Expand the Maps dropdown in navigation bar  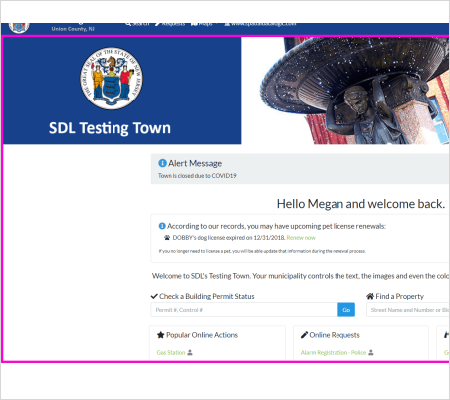204,24
